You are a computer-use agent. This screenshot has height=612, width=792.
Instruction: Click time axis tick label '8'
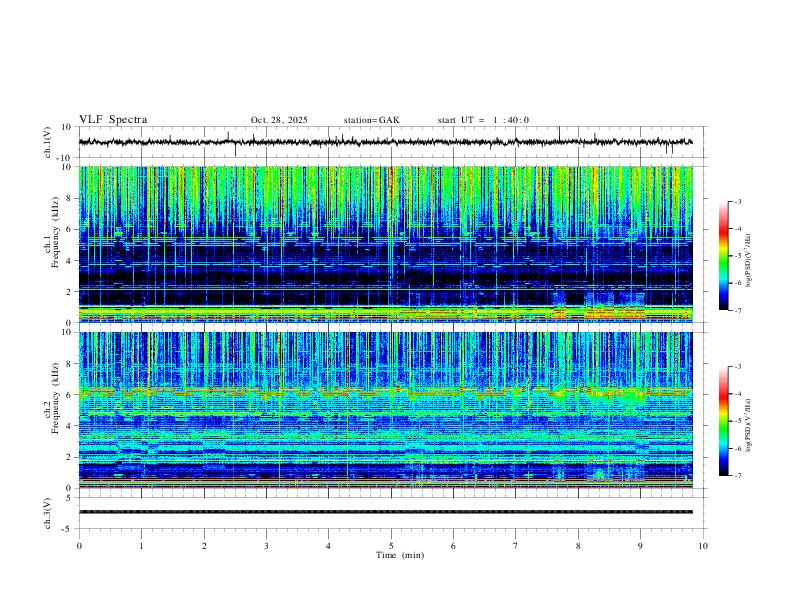coord(578,546)
